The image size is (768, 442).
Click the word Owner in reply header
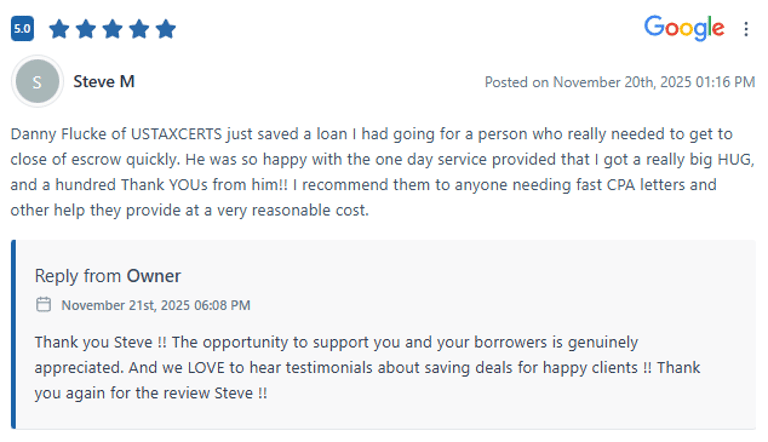[x=153, y=276]
